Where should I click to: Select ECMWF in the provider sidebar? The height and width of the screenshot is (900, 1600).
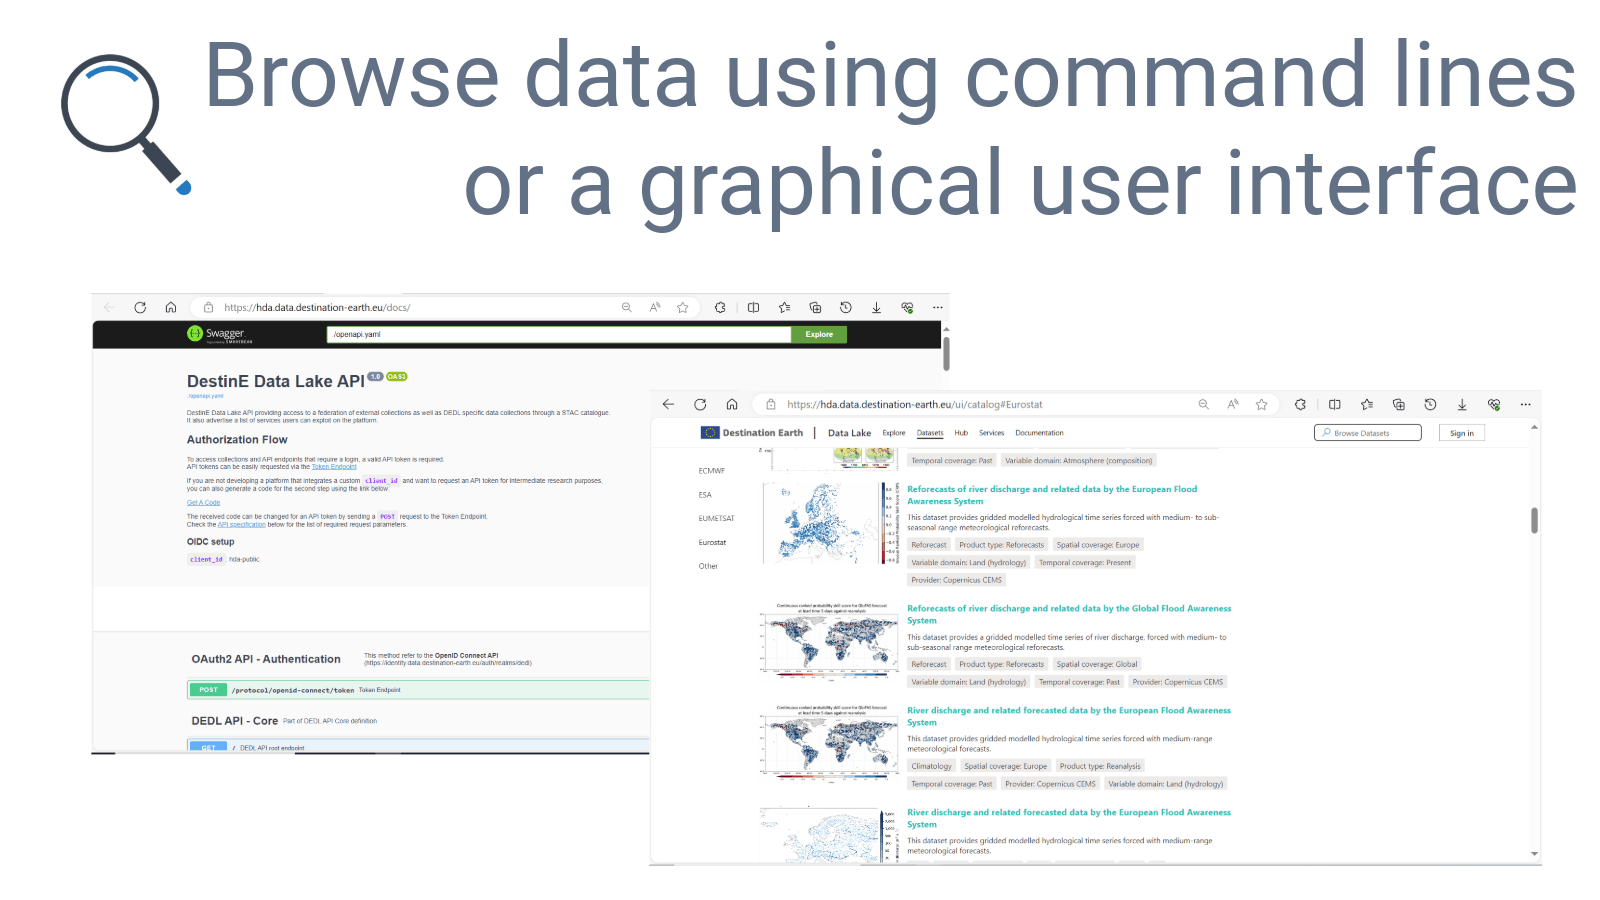click(711, 471)
